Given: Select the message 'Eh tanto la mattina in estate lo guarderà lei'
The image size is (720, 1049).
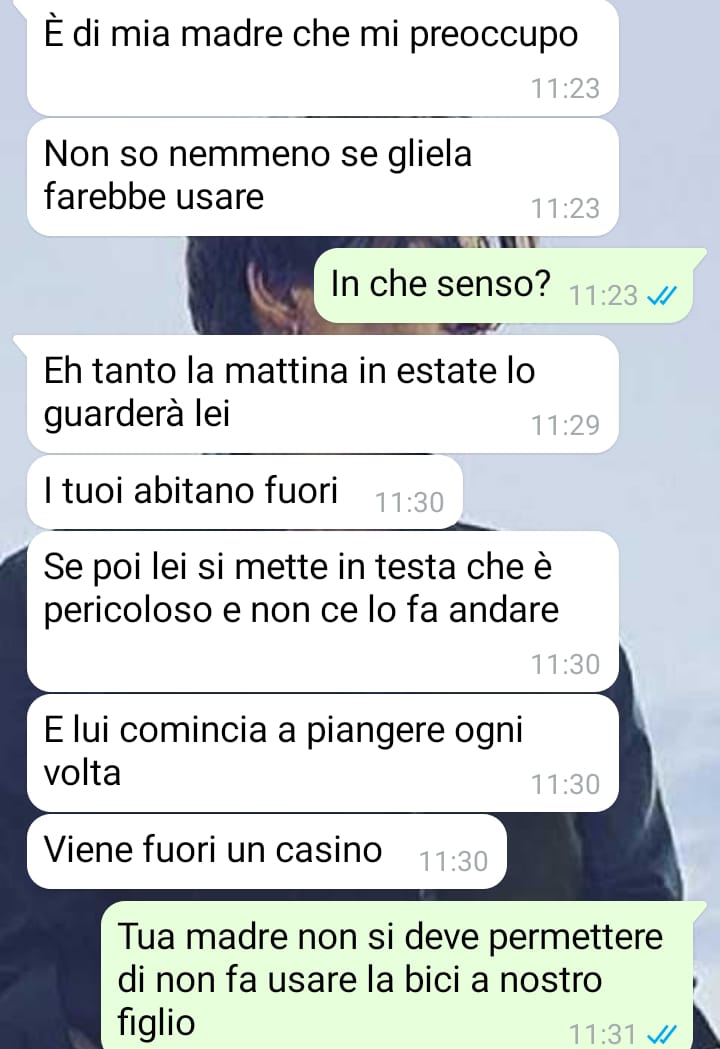Looking at the screenshot, I should click(322, 394).
